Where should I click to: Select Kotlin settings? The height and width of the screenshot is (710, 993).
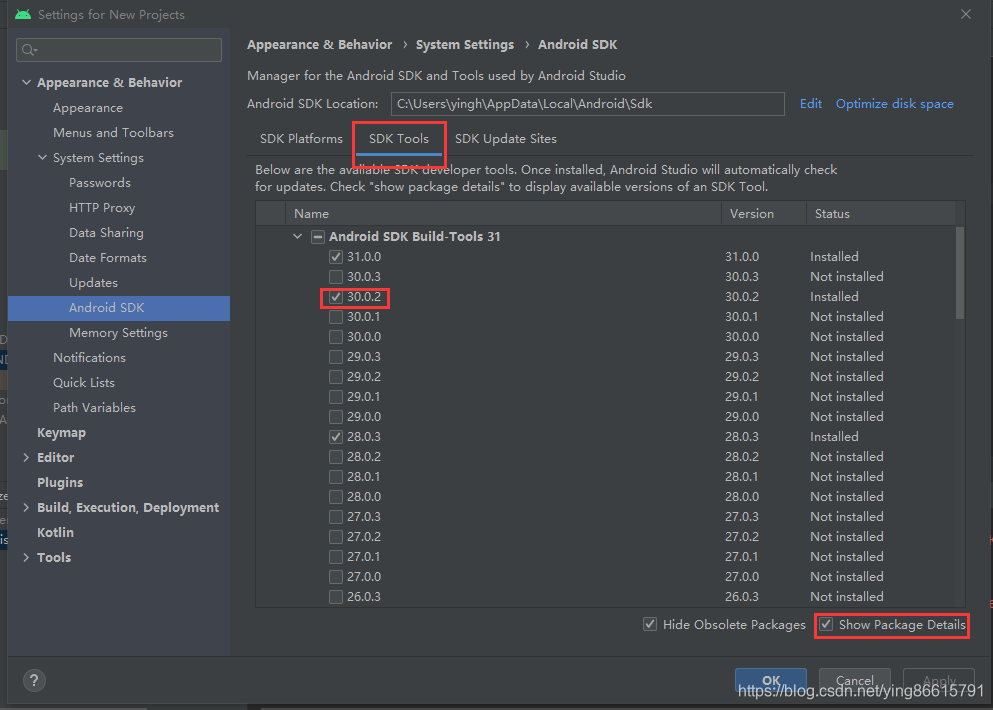[55, 532]
